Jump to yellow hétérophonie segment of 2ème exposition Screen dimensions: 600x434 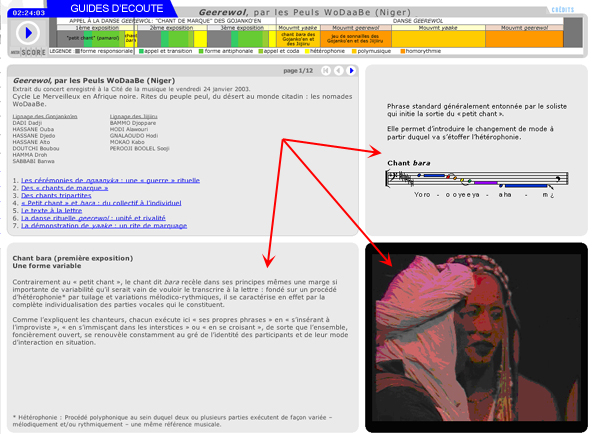click(x=200, y=39)
